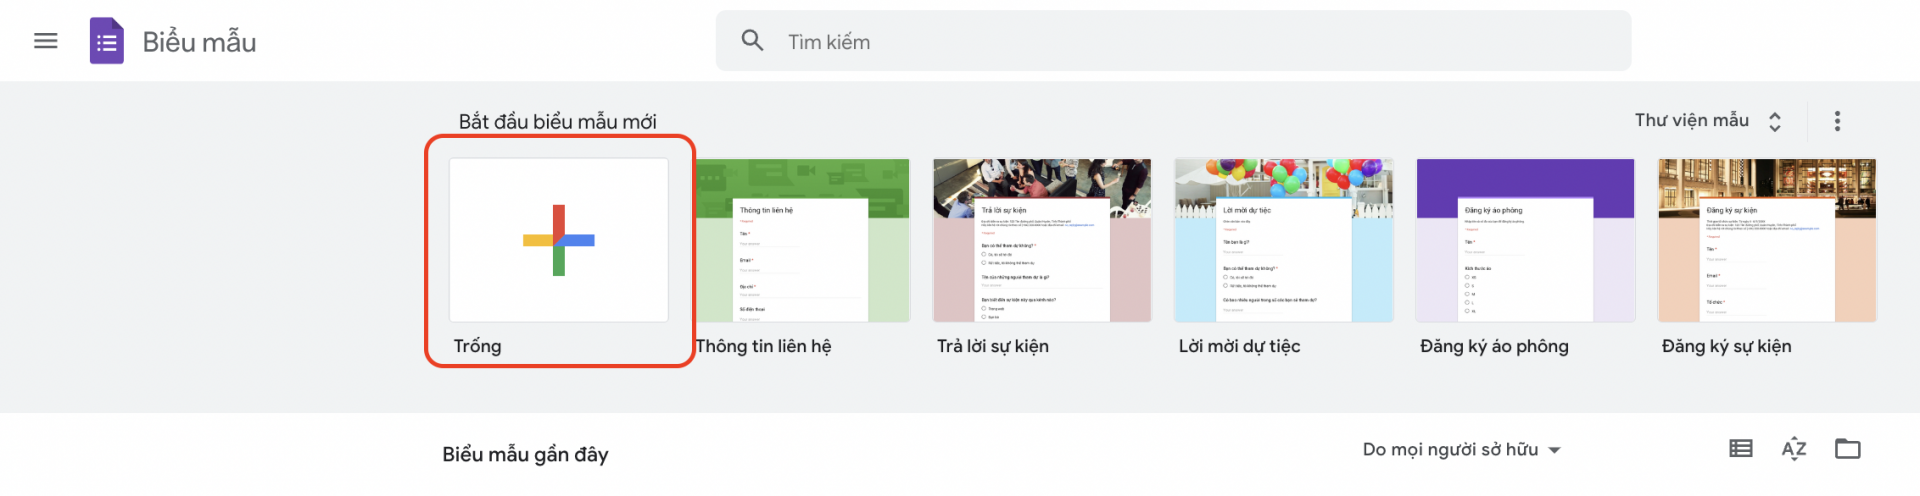Click the Đăng ký áo phông caption
The height and width of the screenshot is (496, 1920).
pos(1494,346)
